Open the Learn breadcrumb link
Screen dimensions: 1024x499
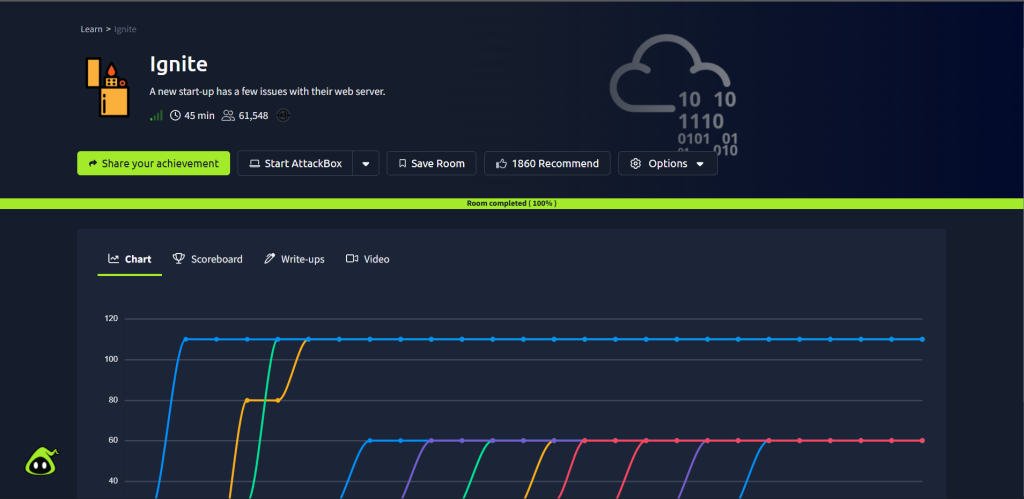click(x=92, y=29)
